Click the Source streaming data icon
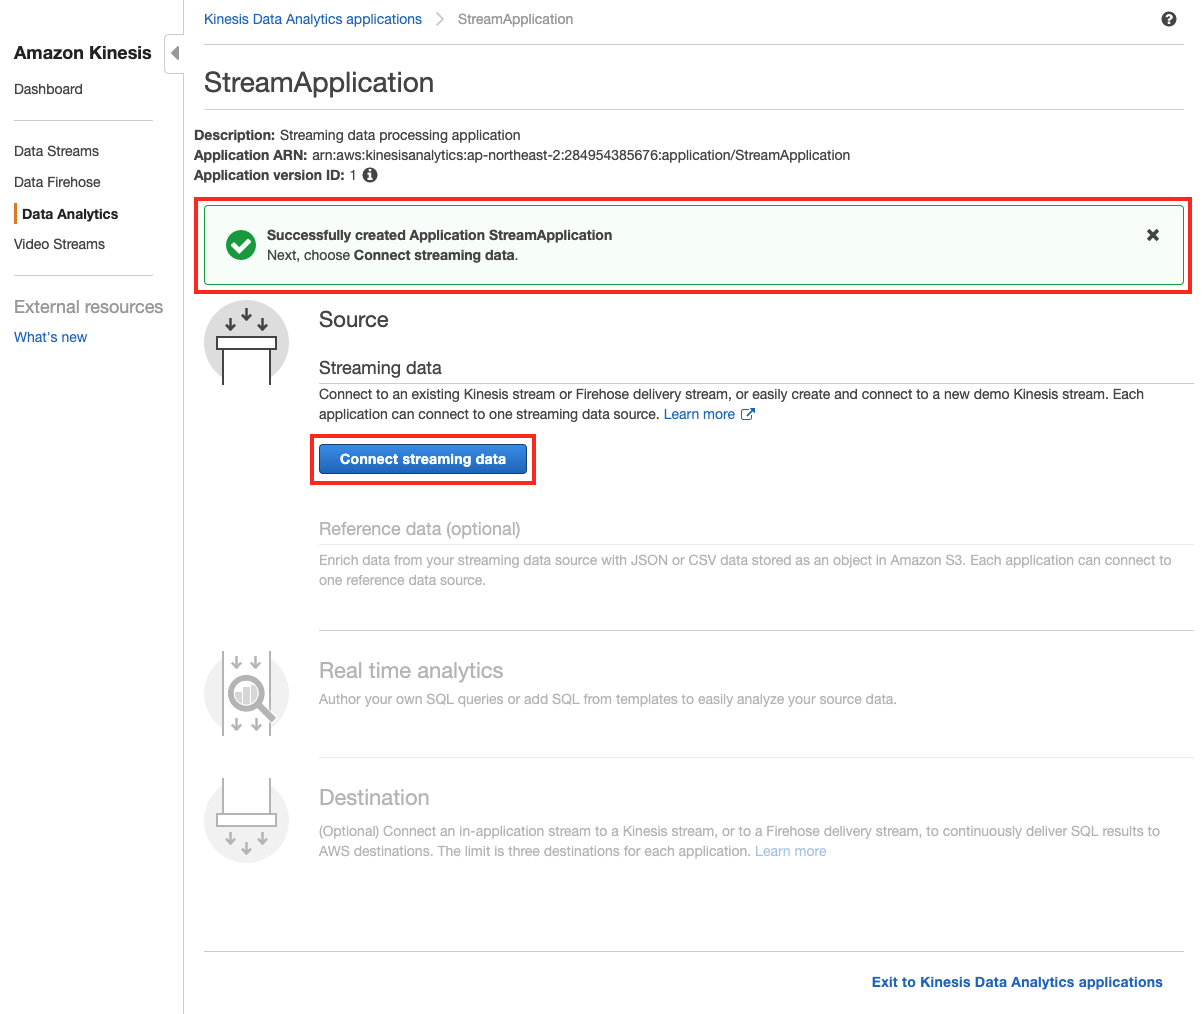 [x=246, y=343]
